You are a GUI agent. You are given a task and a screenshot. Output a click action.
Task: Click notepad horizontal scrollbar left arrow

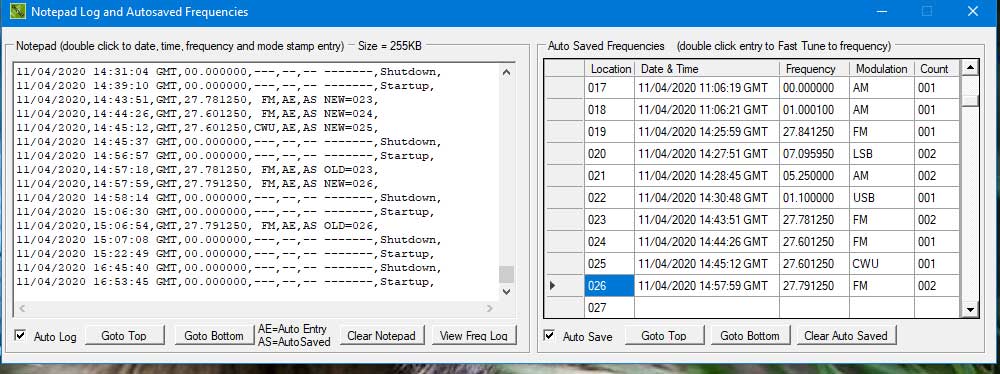22,308
